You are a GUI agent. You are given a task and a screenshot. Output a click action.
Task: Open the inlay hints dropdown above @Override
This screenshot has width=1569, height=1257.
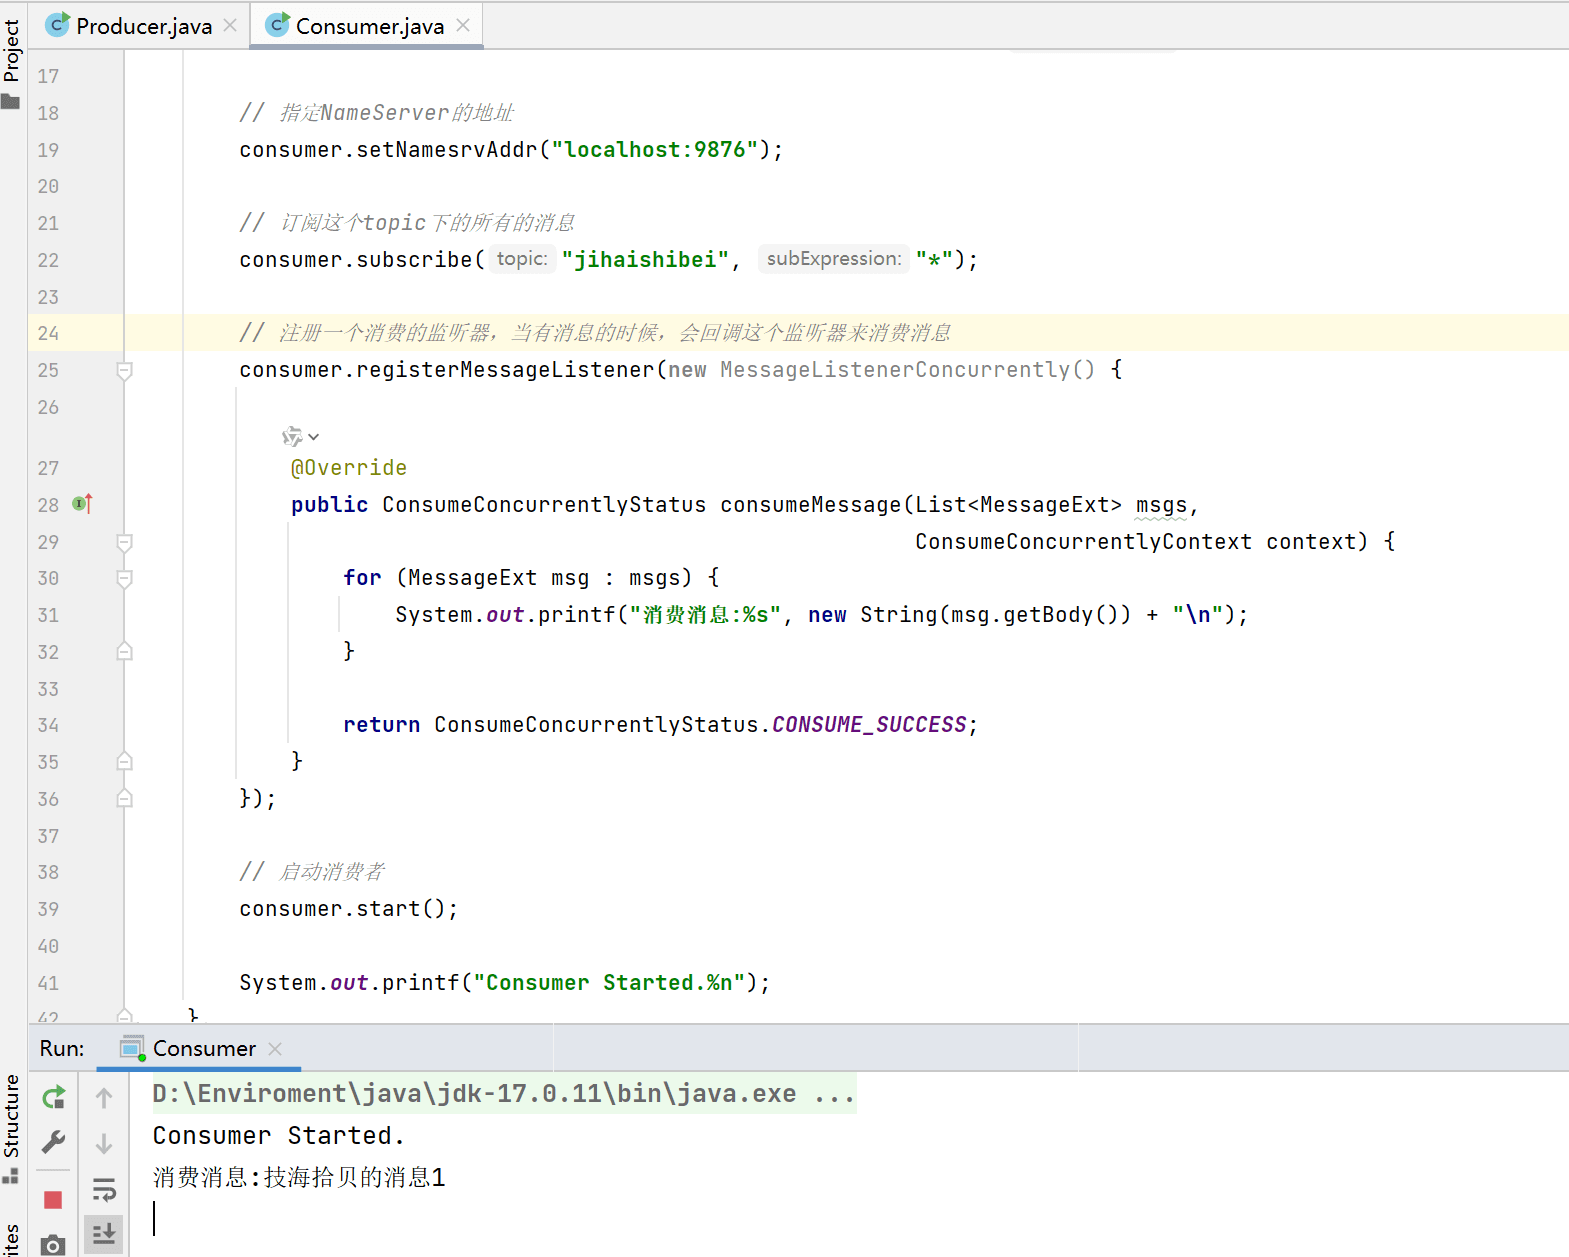(x=300, y=437)
